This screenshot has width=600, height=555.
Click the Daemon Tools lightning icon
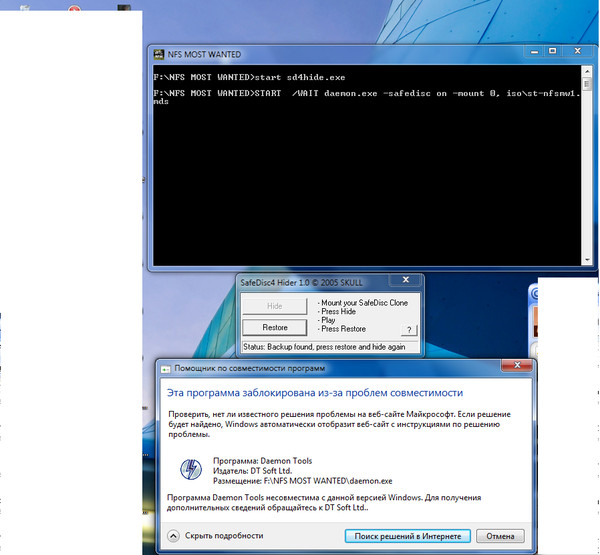click(x=191, y=469)
